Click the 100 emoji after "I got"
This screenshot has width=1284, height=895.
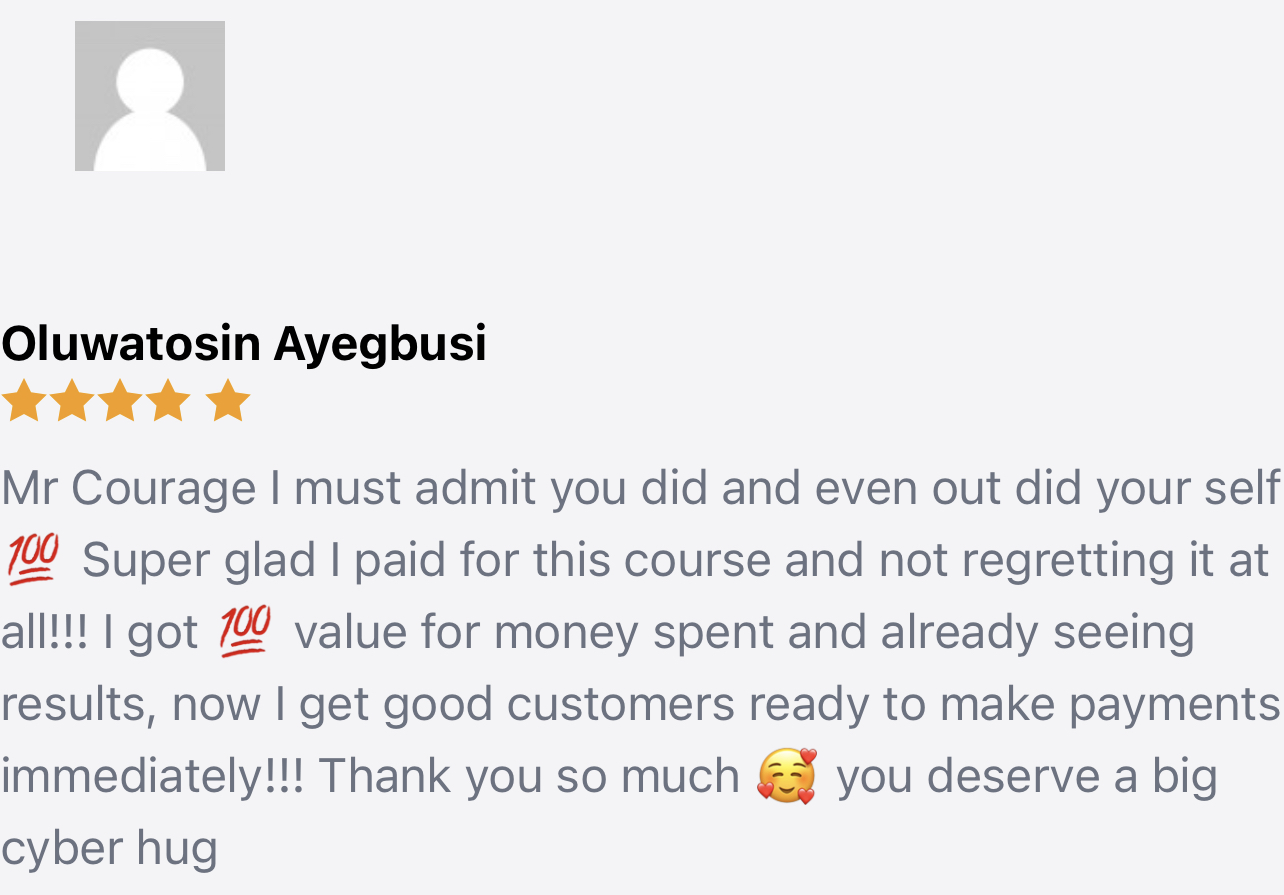[x=245, y=632]
